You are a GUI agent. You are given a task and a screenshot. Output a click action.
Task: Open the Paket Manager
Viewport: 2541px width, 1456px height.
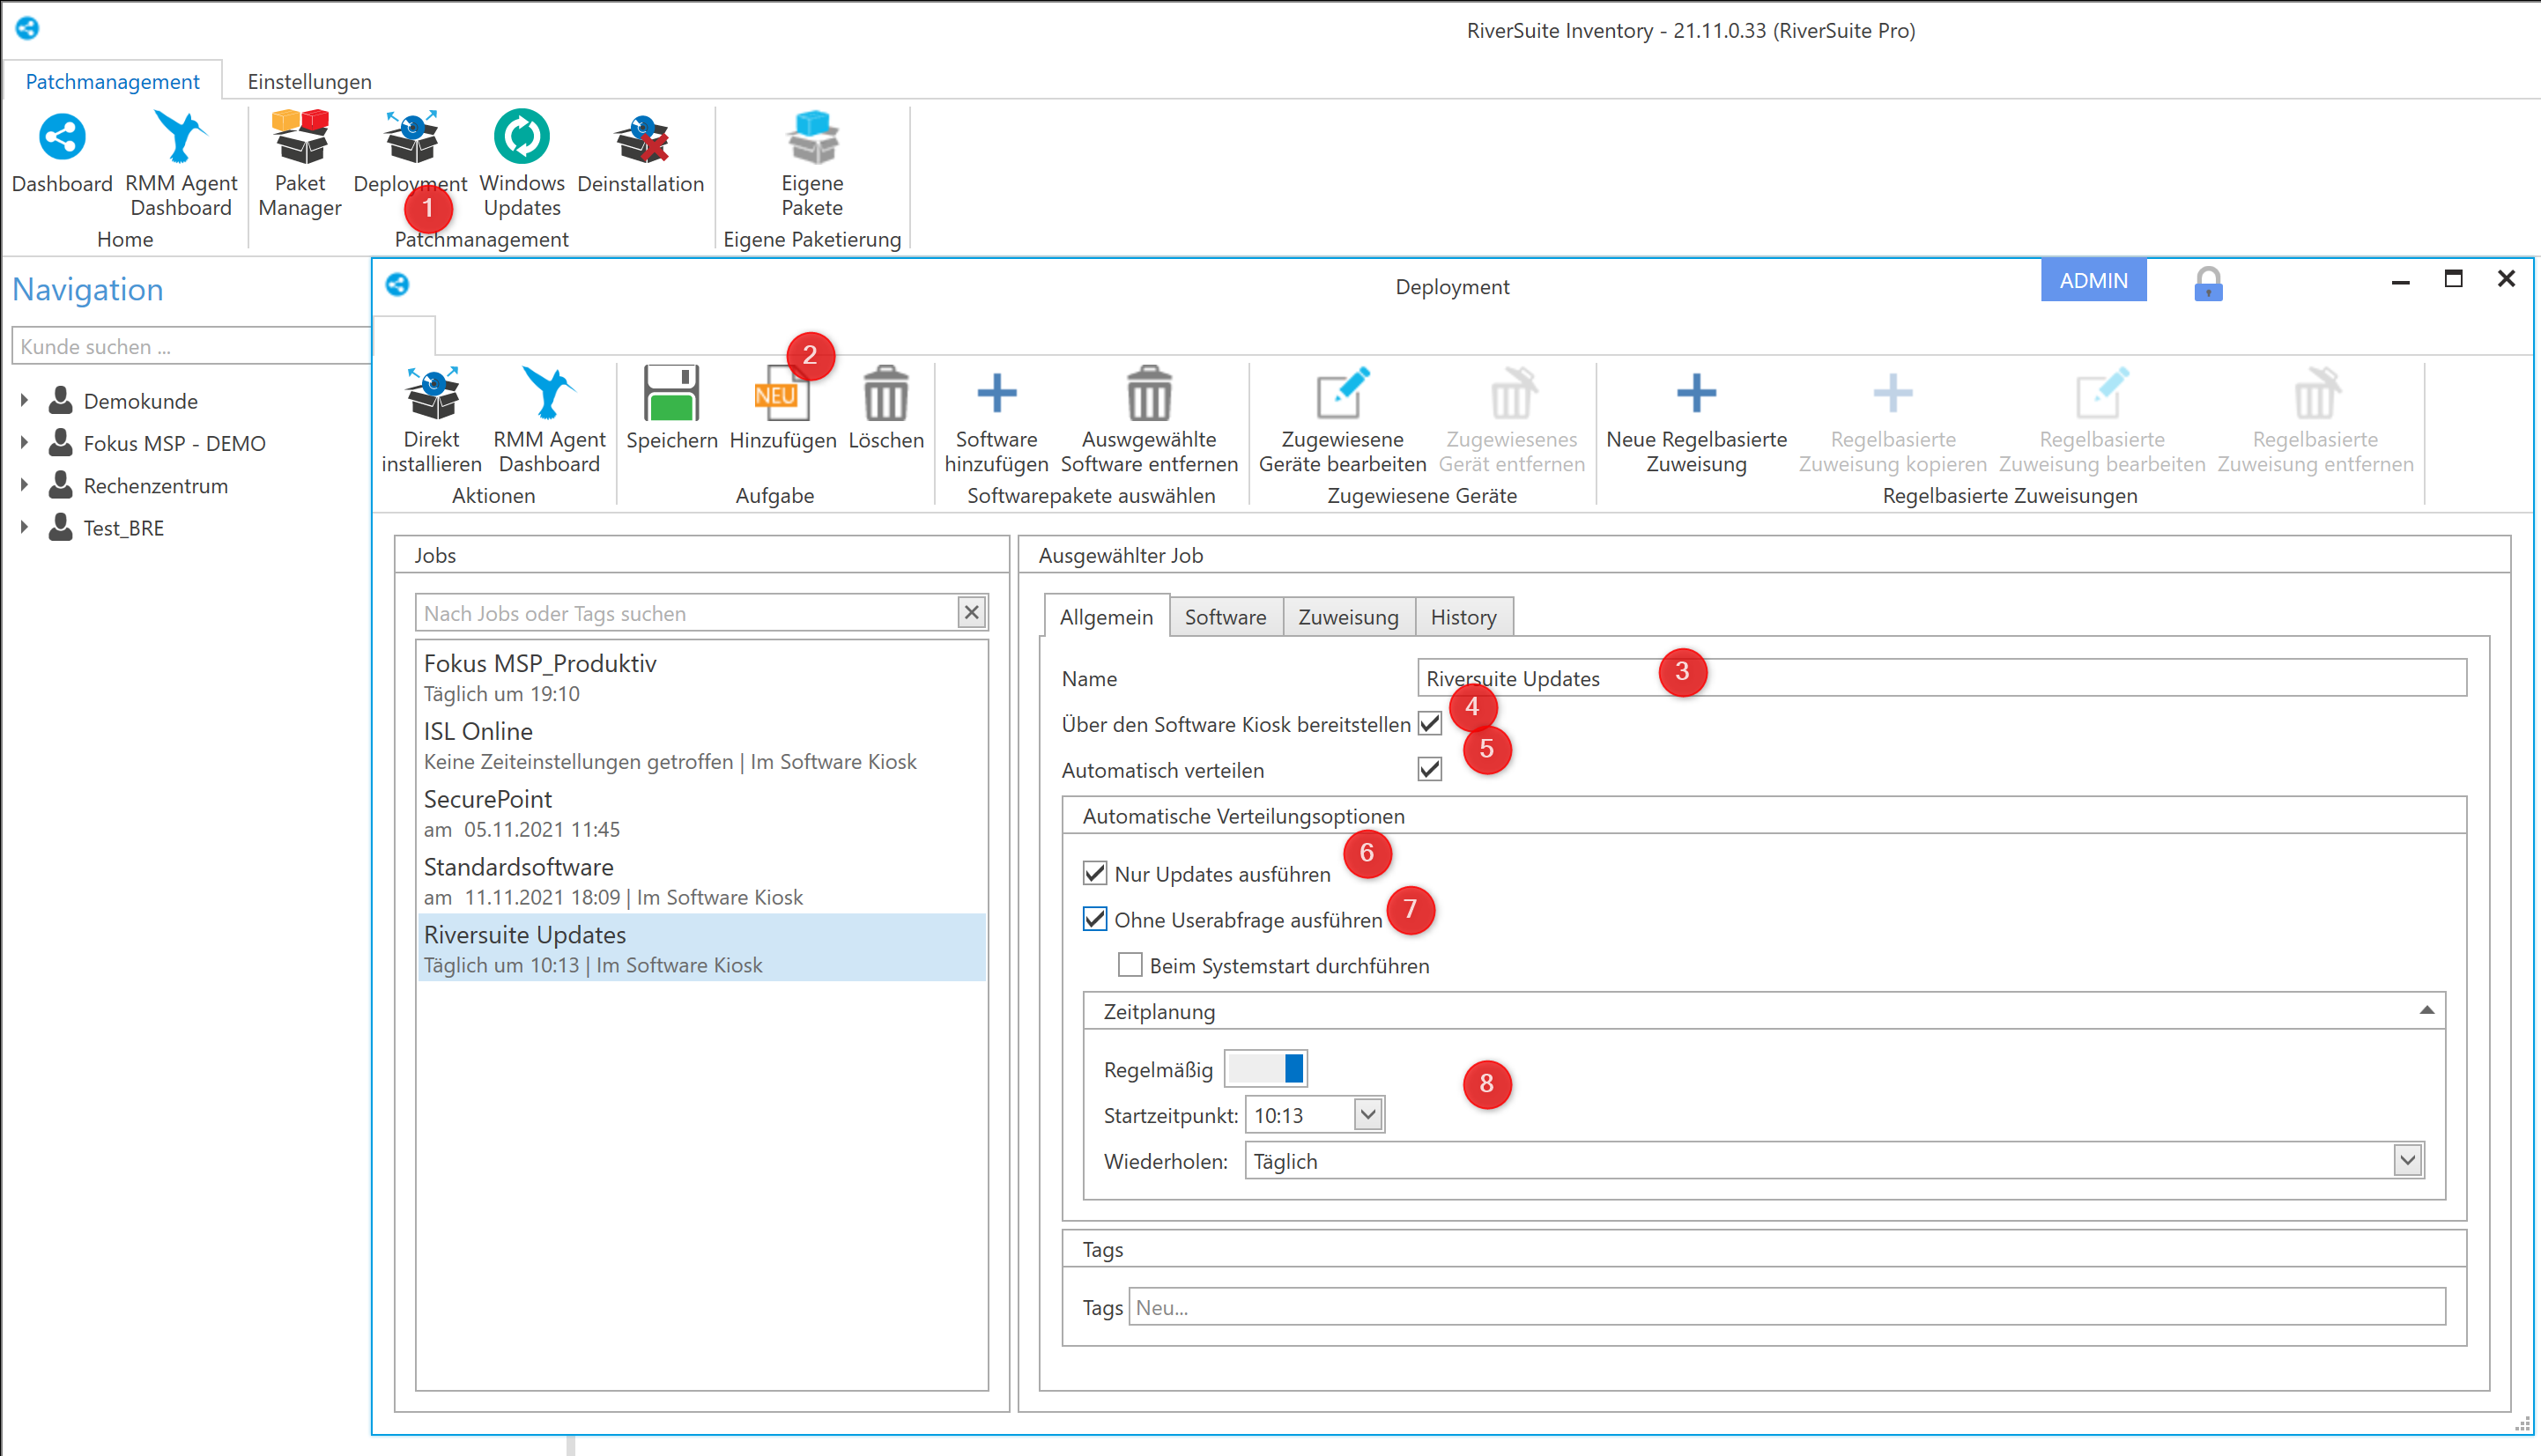[300, 163]
